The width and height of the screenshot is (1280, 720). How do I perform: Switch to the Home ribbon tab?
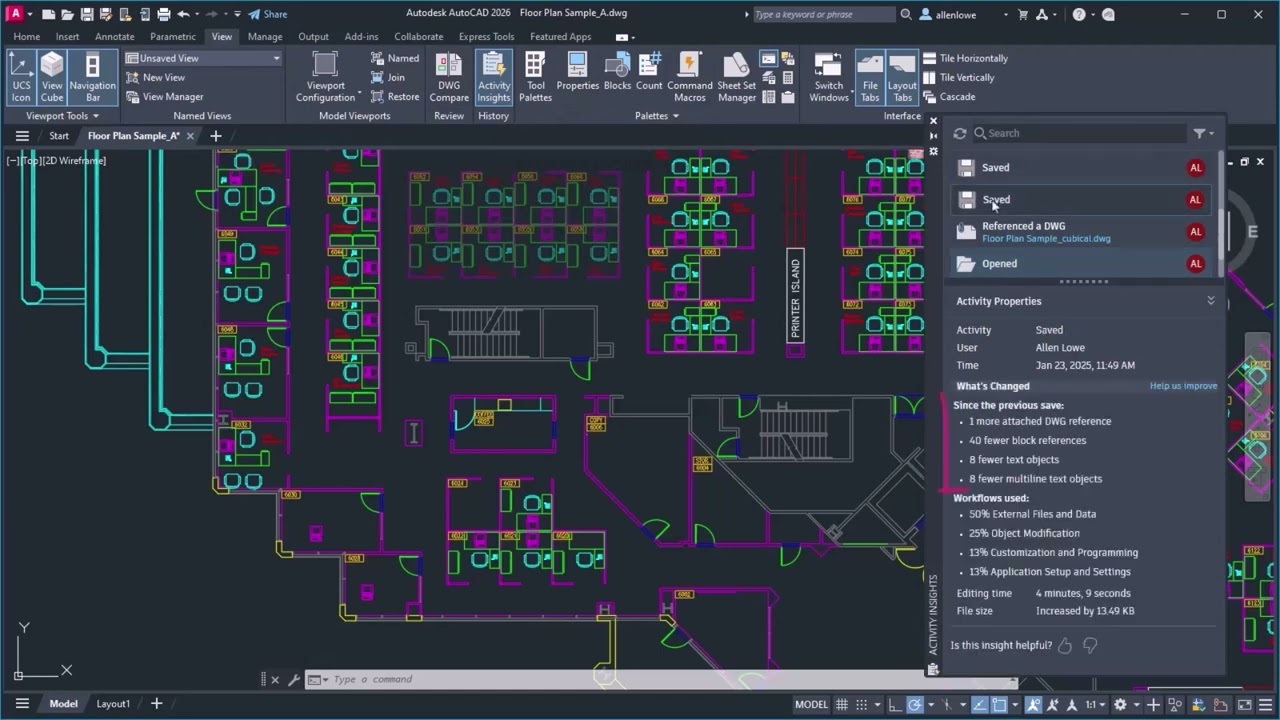pos(27,37)
